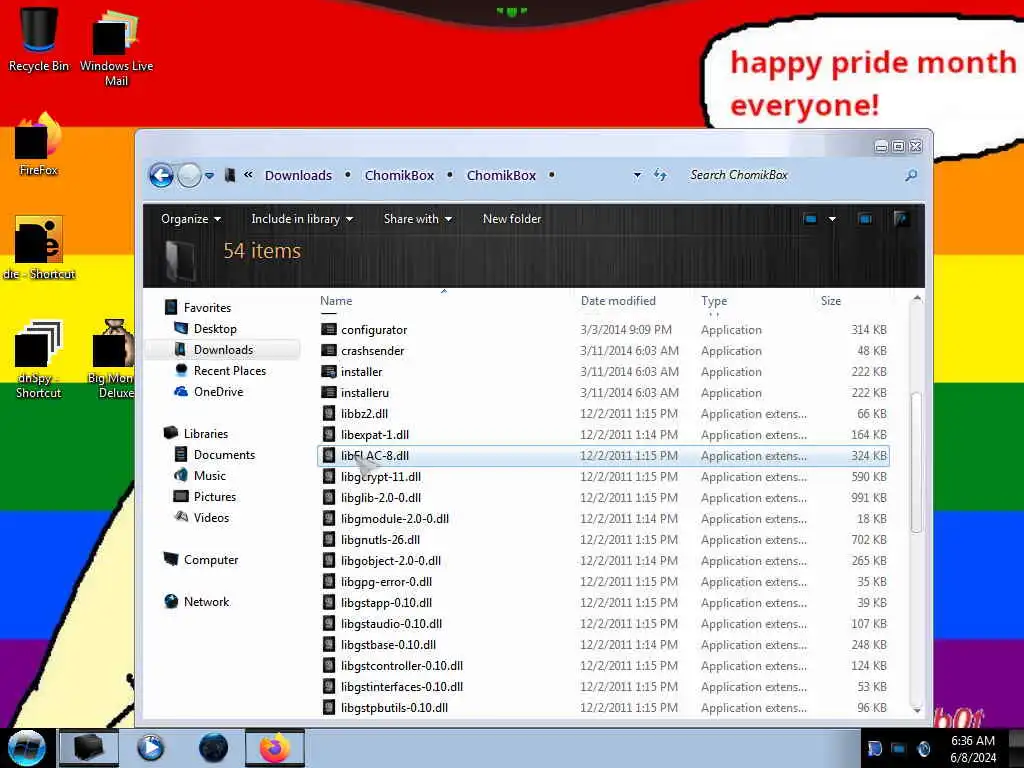Viewport: 1024px width, 768px height.
Task: Open Recent Places in Favorites
Action: tap(229, 371)
